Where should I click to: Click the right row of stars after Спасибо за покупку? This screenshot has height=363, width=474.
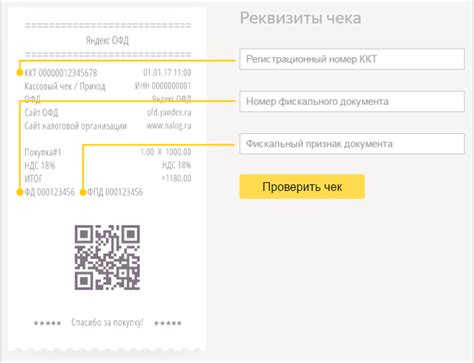coord(168,323)
